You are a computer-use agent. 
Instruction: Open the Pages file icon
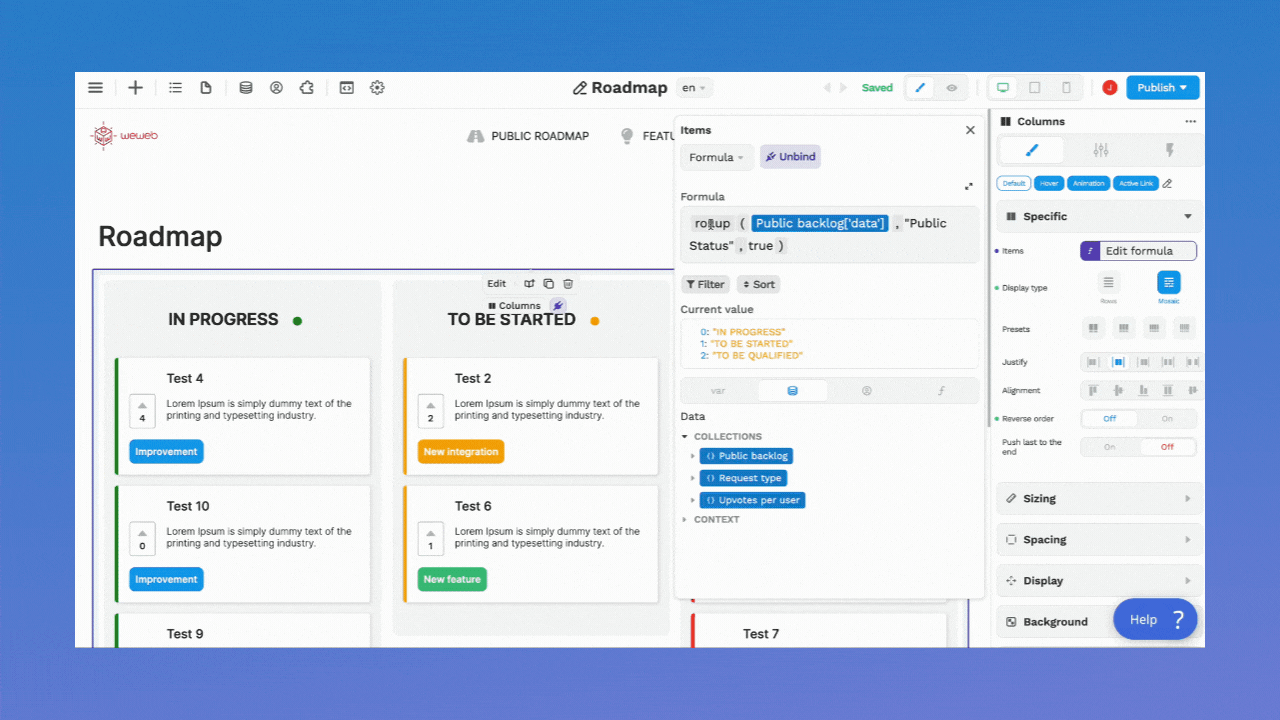click(x=206, y=88)
